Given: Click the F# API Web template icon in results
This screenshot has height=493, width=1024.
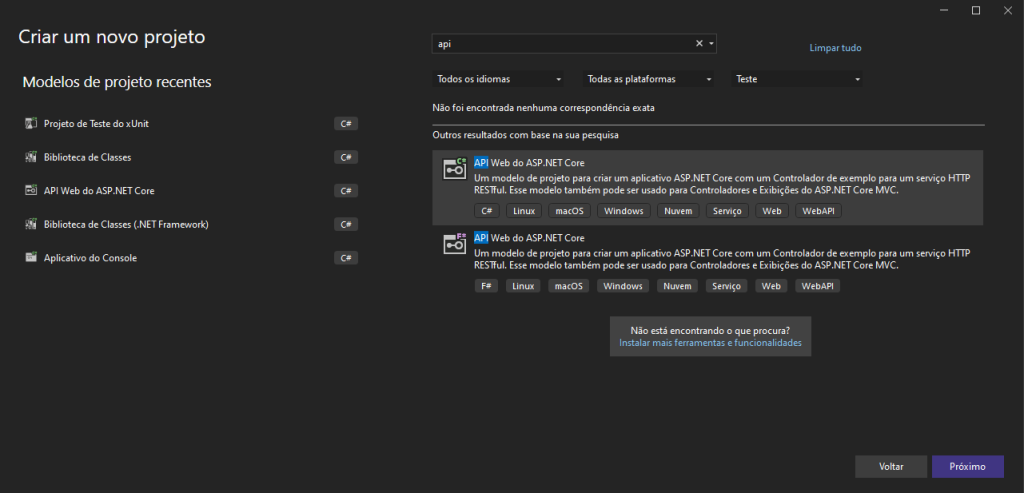Looking at the screenshot, I should [x=455, y=243].
